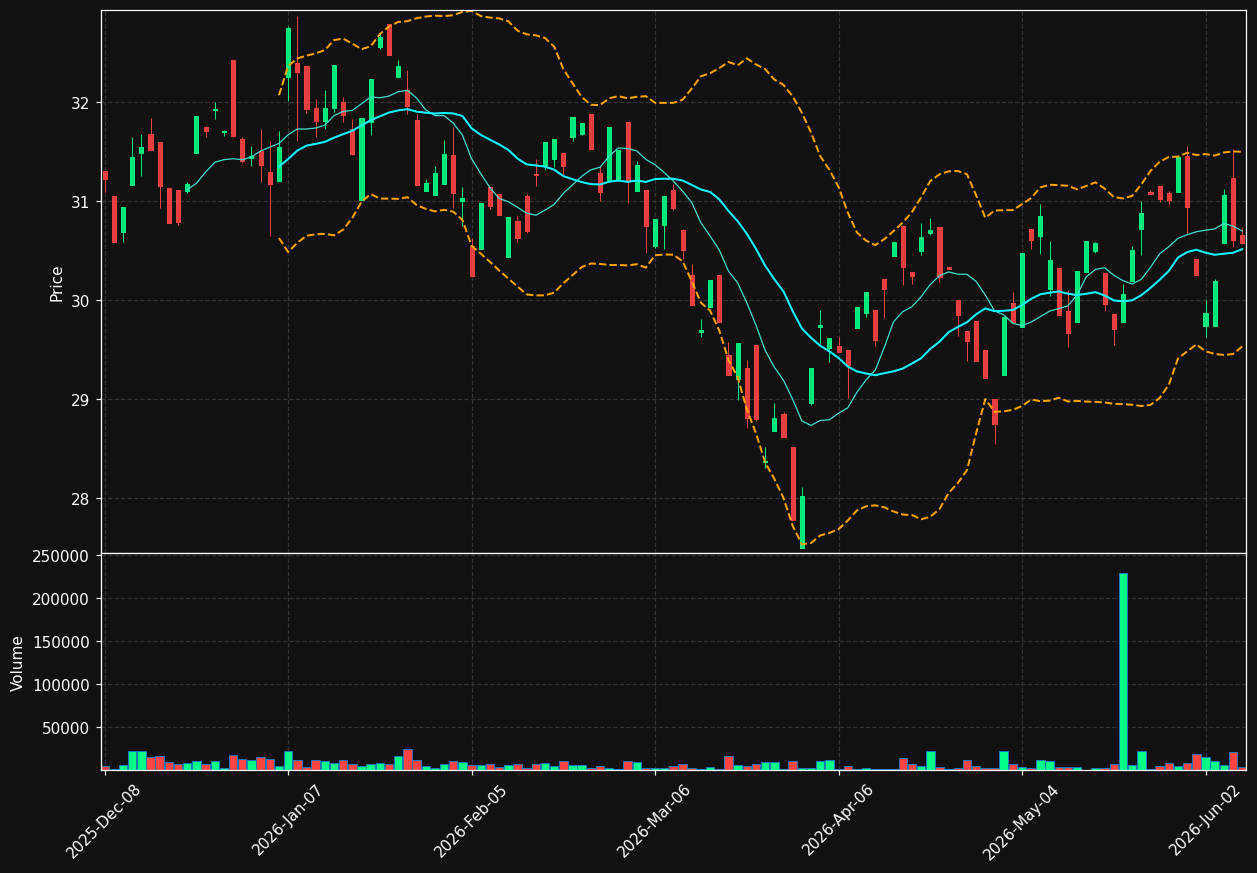
Task: Click price tick label 30
Action: (80, 301)
